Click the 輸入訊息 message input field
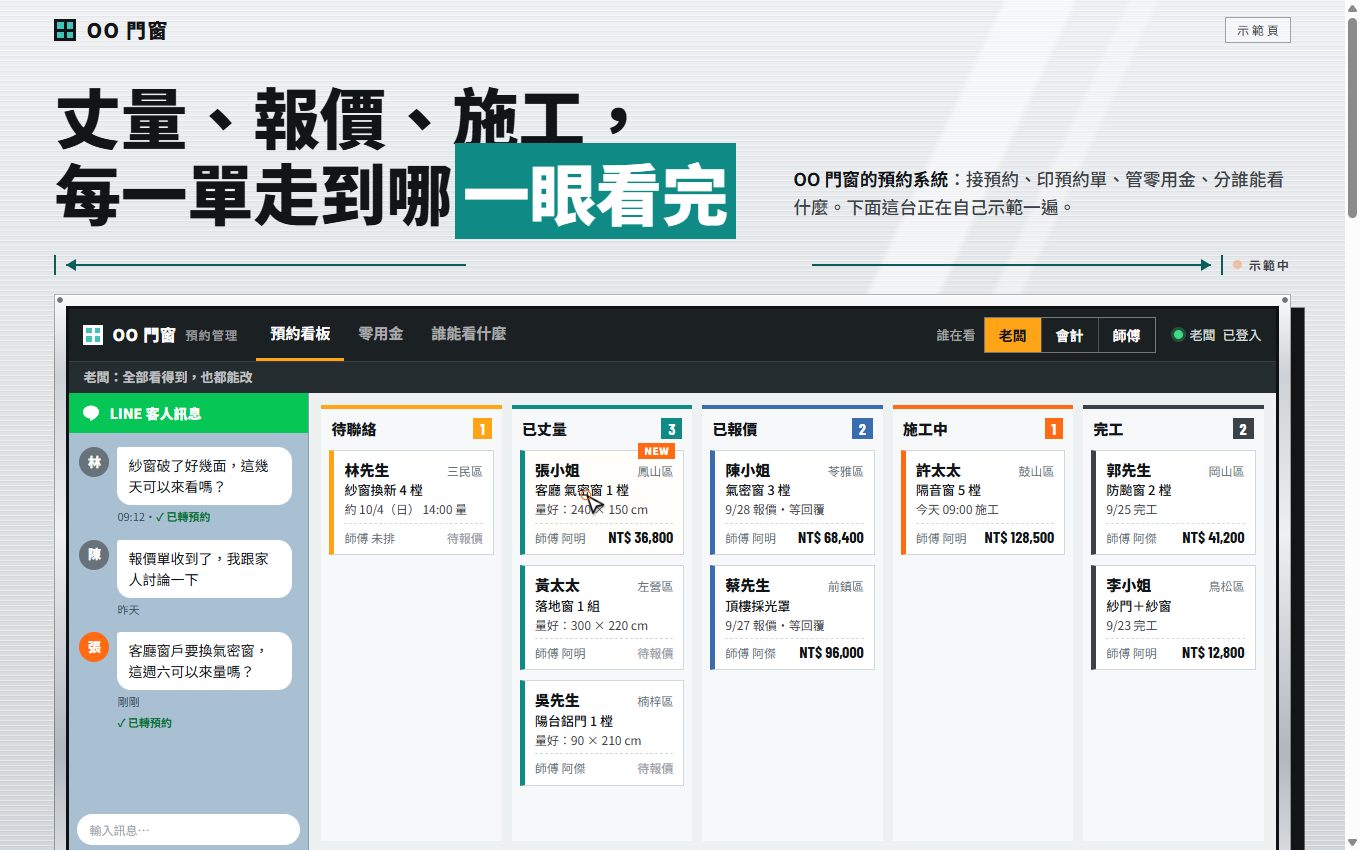Screen dimensions: 1360x850 [x=188, y=830]
